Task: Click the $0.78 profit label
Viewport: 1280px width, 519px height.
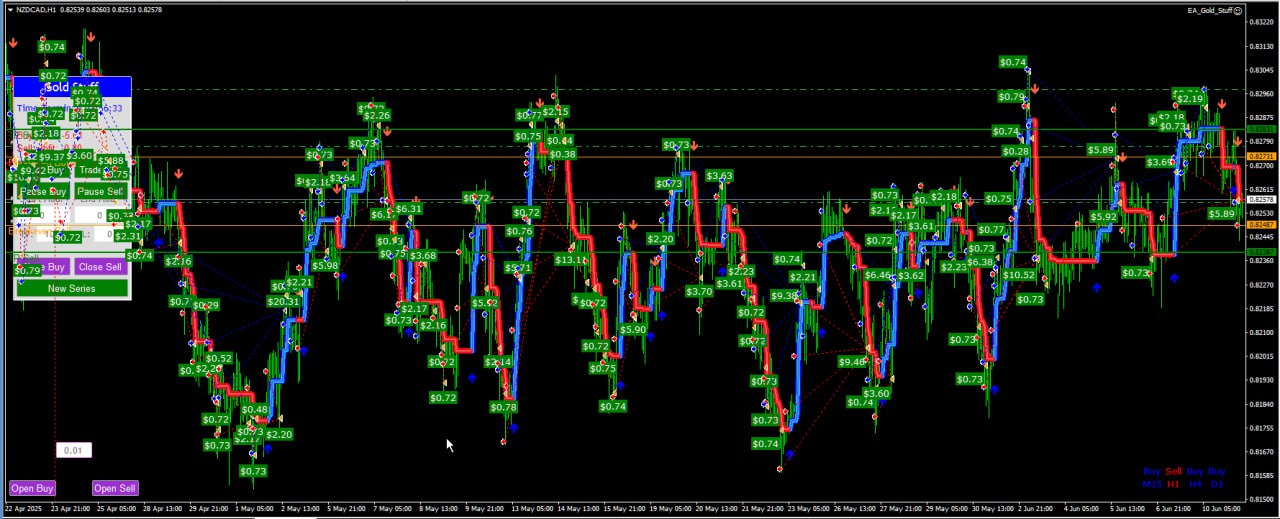Action: coord(503,408)
